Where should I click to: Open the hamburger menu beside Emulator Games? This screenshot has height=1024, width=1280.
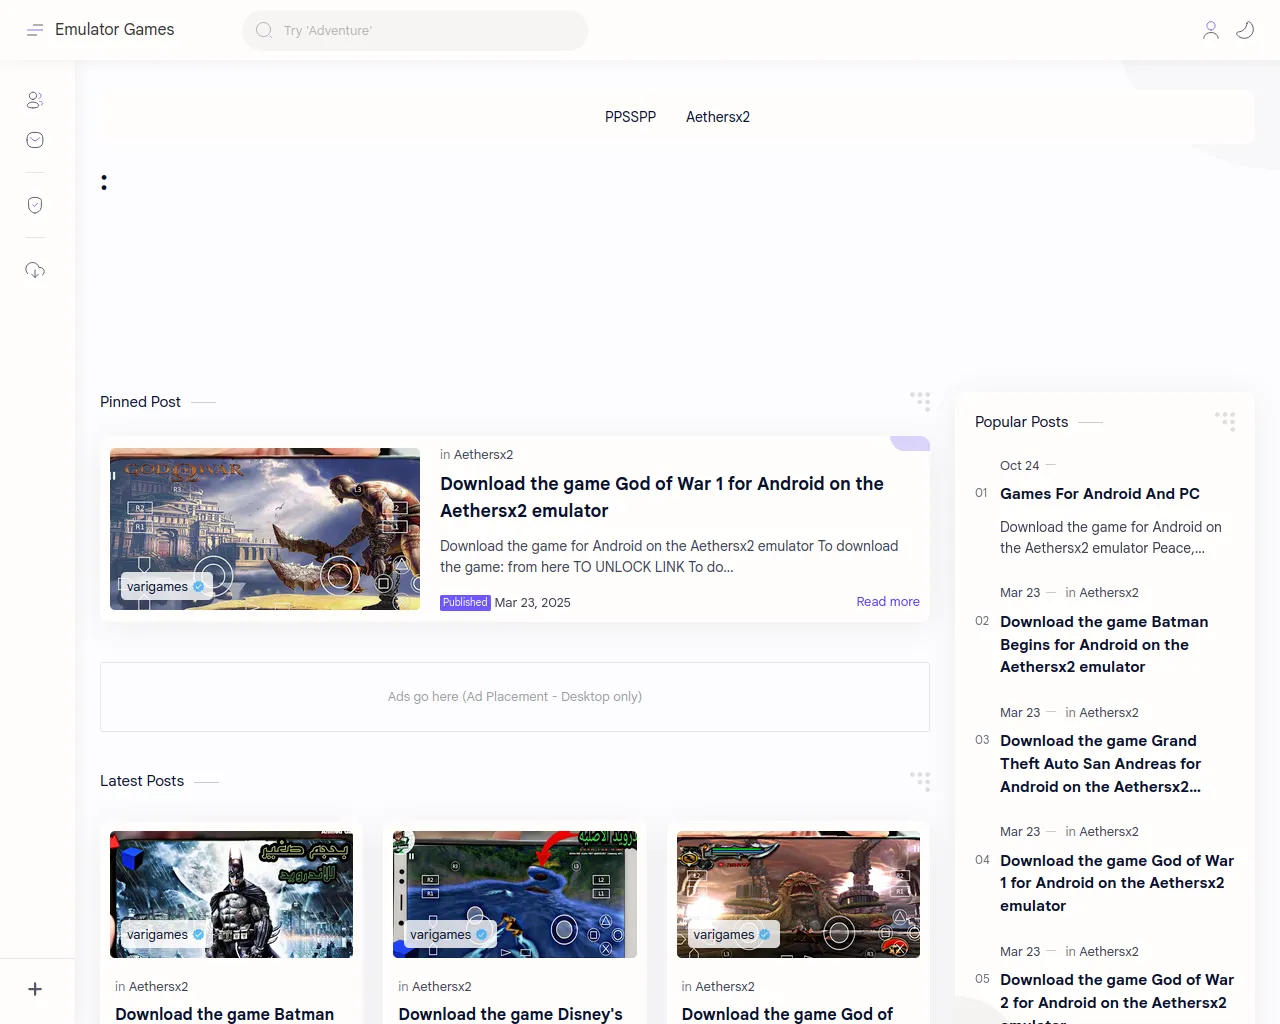click(35, 30)
